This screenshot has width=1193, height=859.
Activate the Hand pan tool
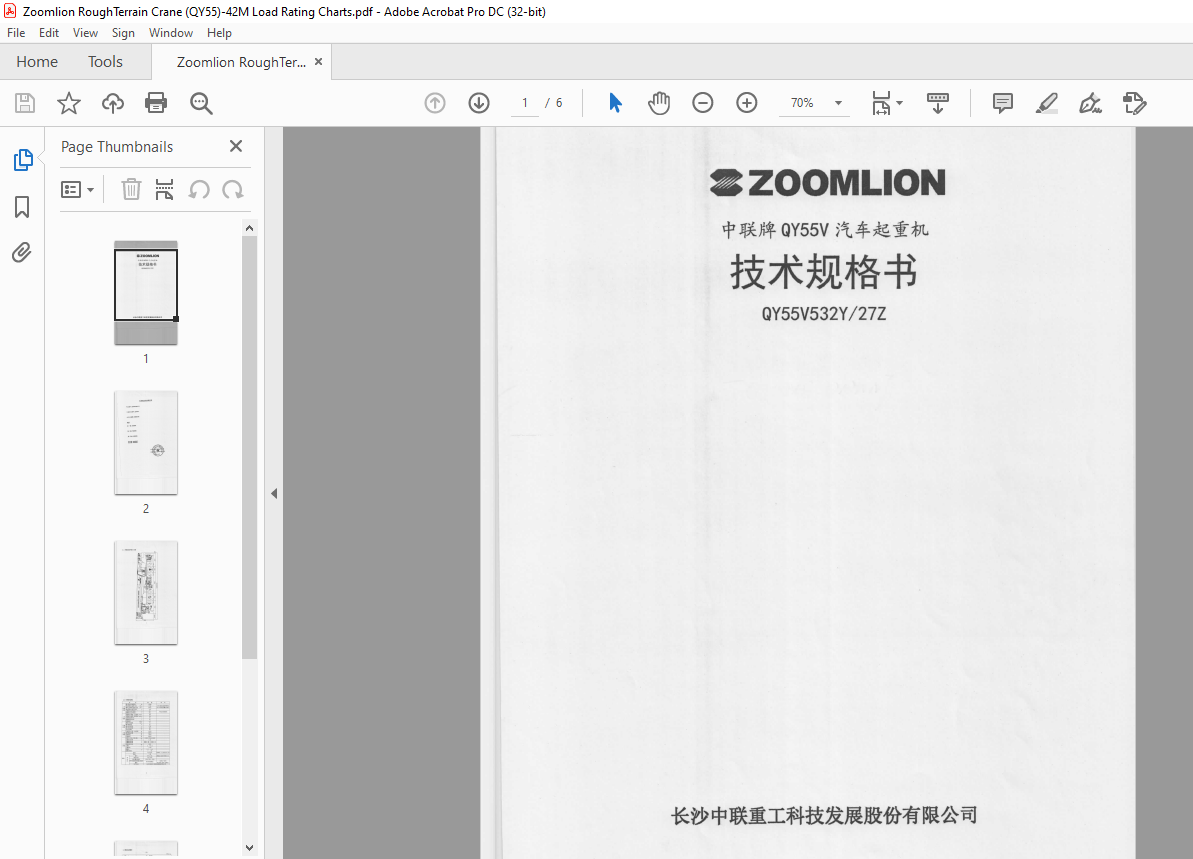pos(659,103)
